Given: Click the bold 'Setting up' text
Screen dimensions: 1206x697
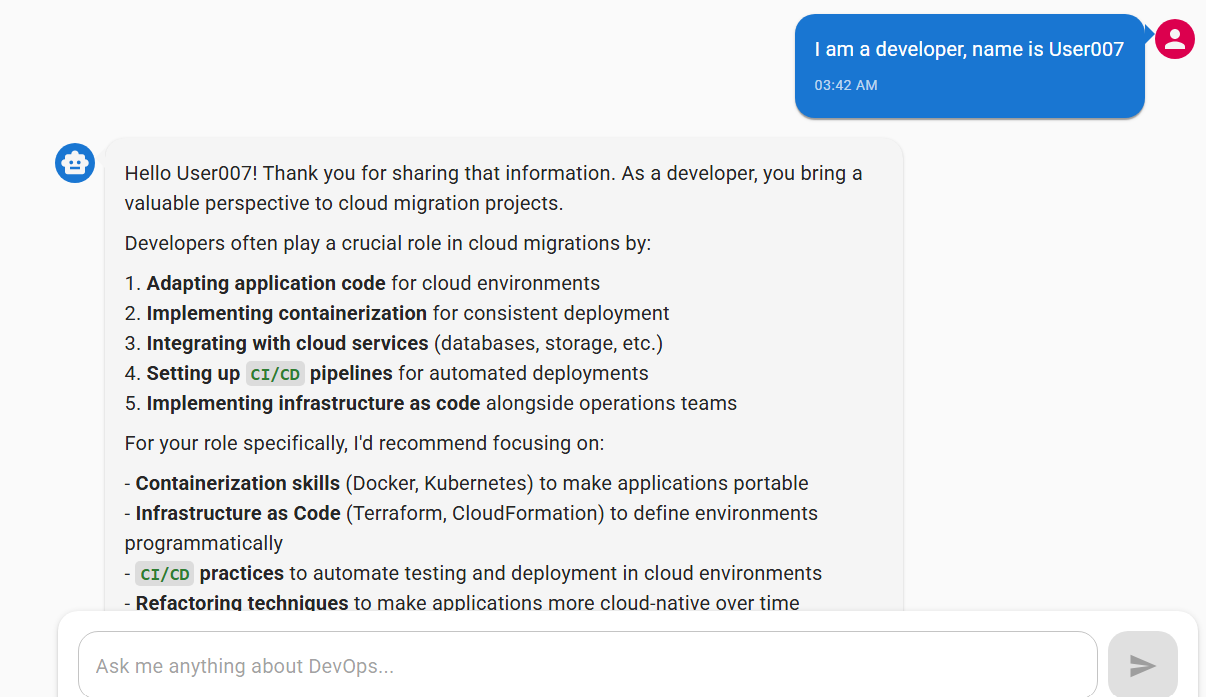Looking at the screenshot, I should coord(193,373).
